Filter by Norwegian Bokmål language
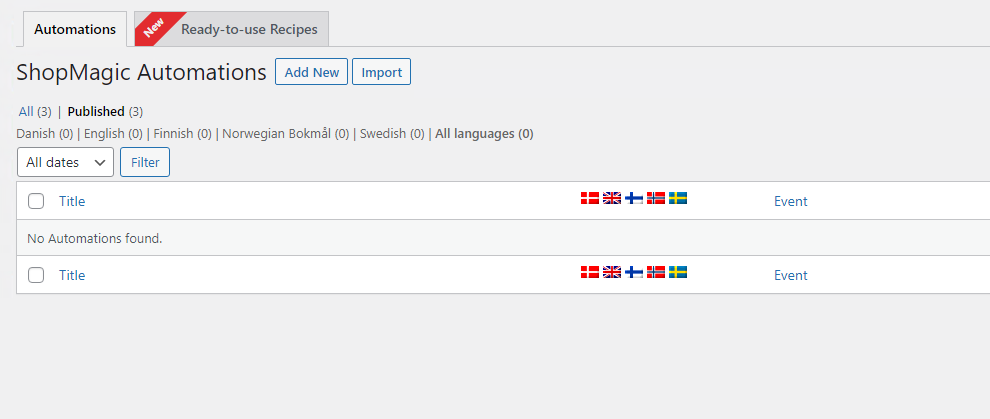This screenshot has height=419, width=990. (278, 134)
